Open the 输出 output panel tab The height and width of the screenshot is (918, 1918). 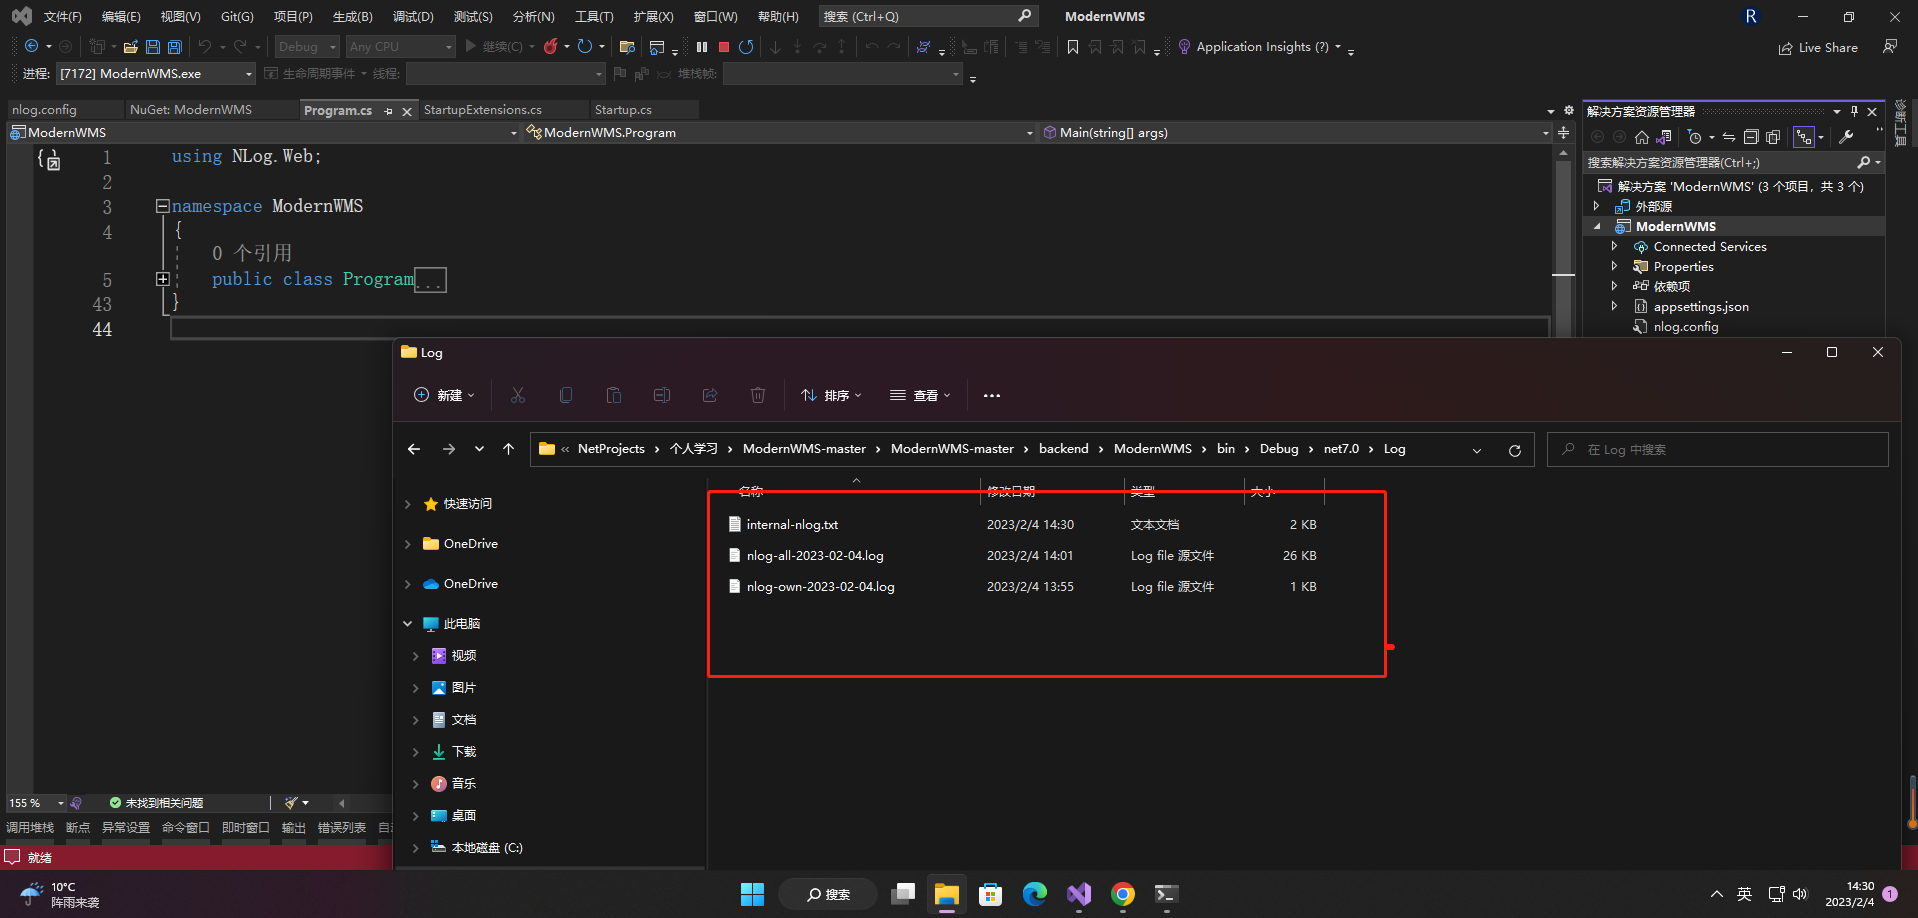click(293, 828)
